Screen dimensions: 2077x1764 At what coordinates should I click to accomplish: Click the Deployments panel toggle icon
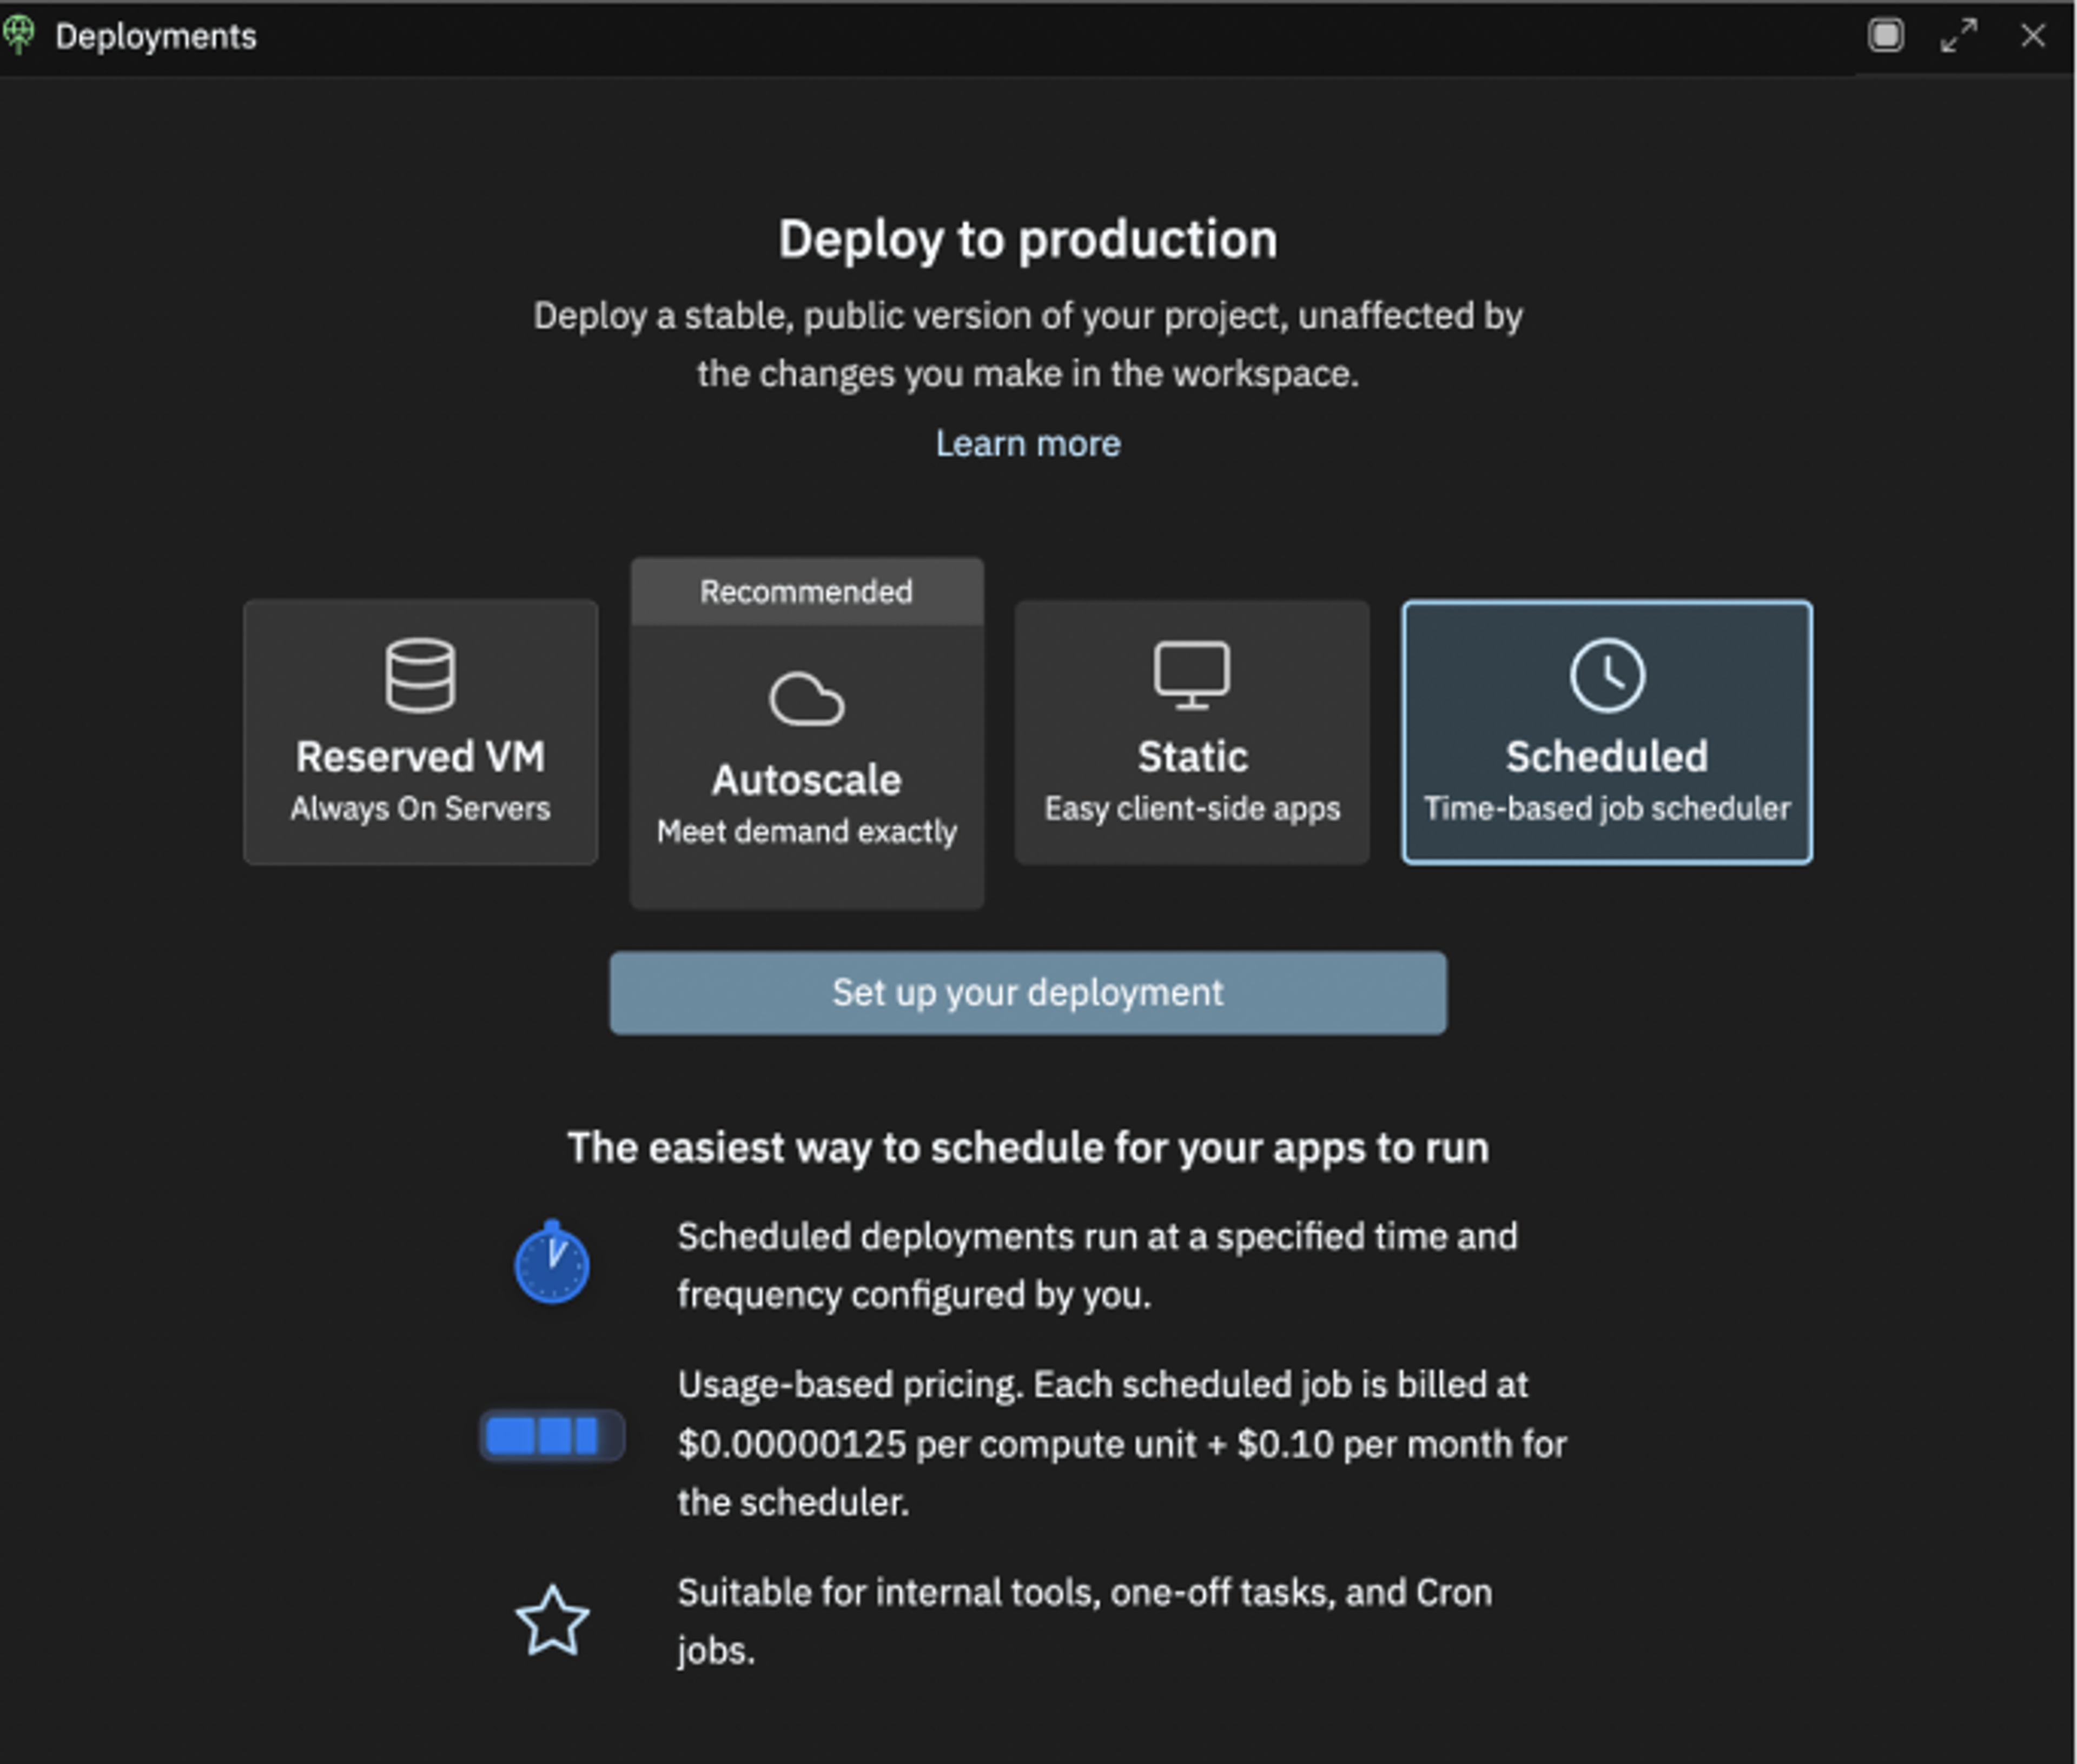click(x=1890, y=35)
